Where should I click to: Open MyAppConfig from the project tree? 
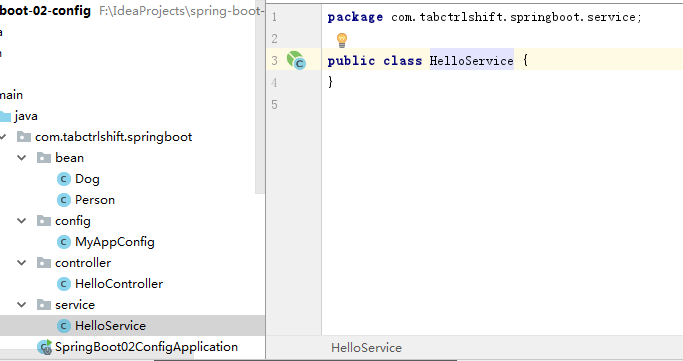(x=115, y=242)
